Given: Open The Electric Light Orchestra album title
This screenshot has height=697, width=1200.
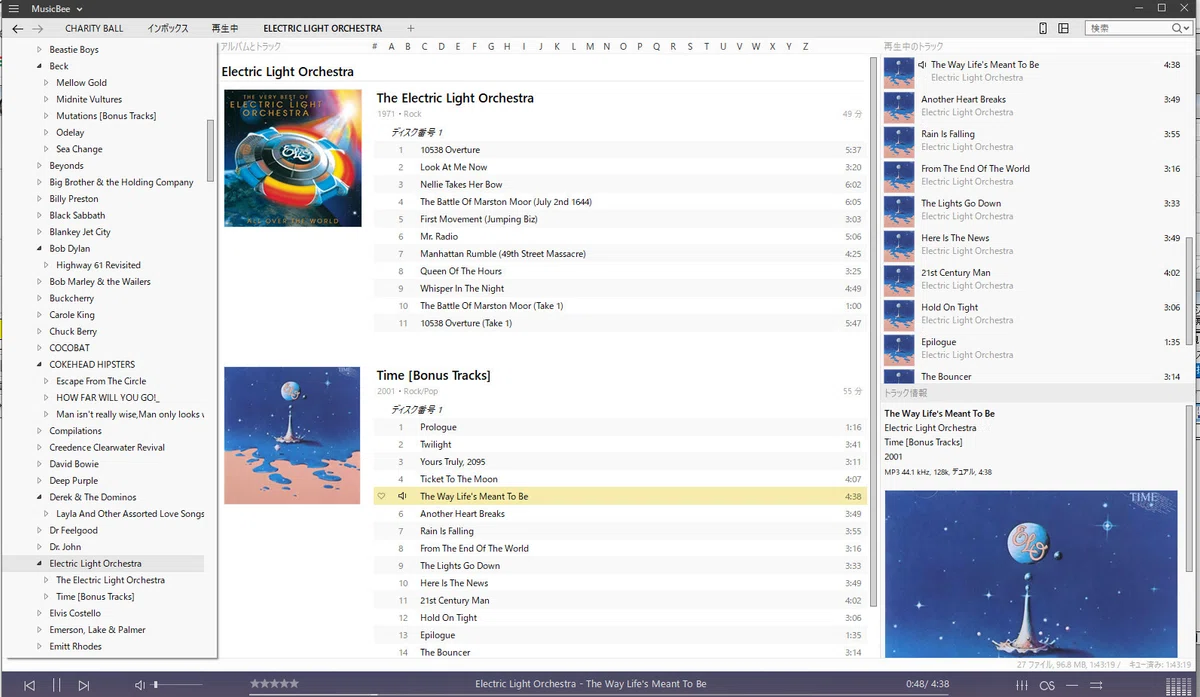Looking at the screenshot, I should (455, 98).
